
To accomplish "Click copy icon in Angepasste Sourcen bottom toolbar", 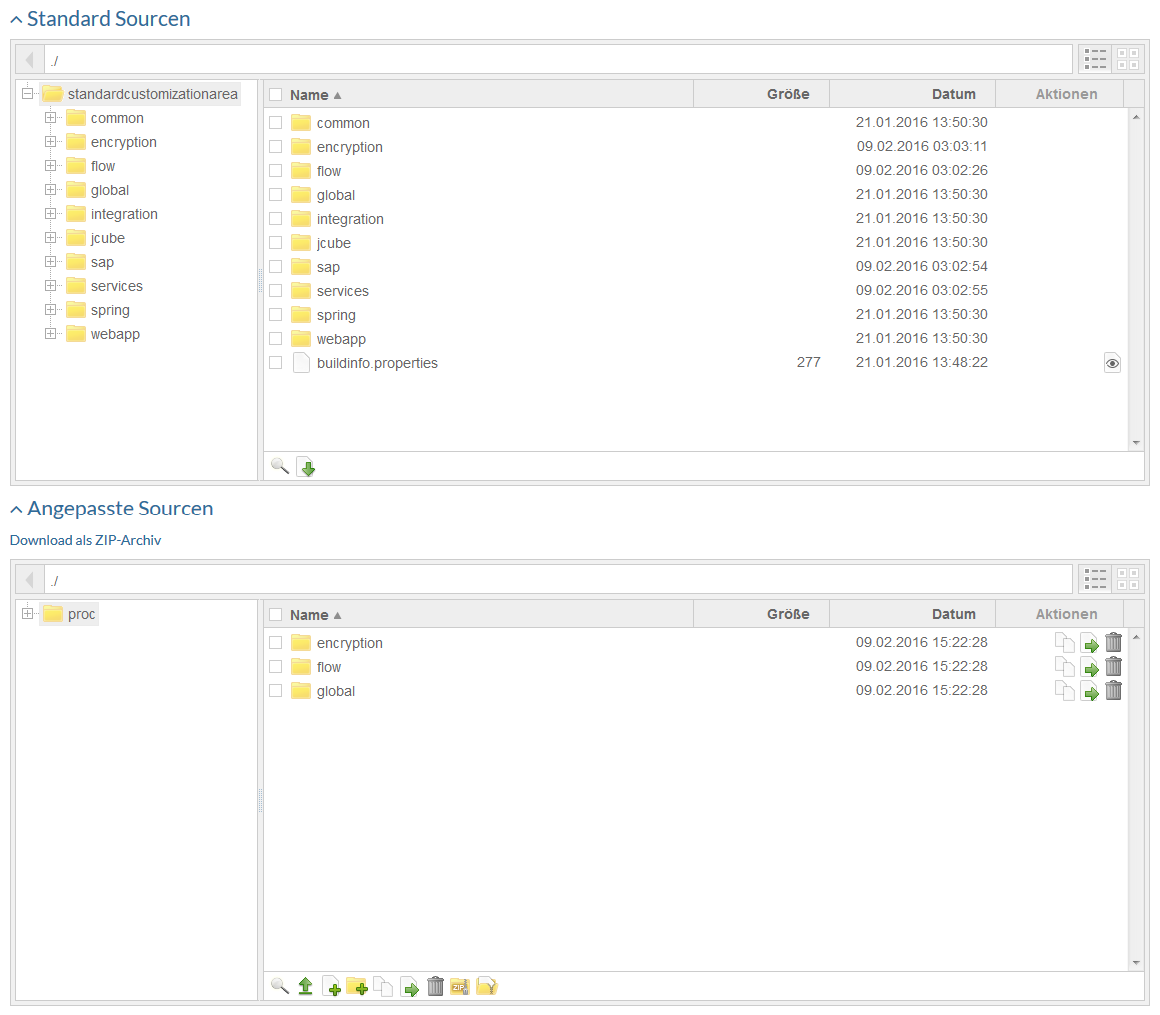I will (x=382, y=987).
